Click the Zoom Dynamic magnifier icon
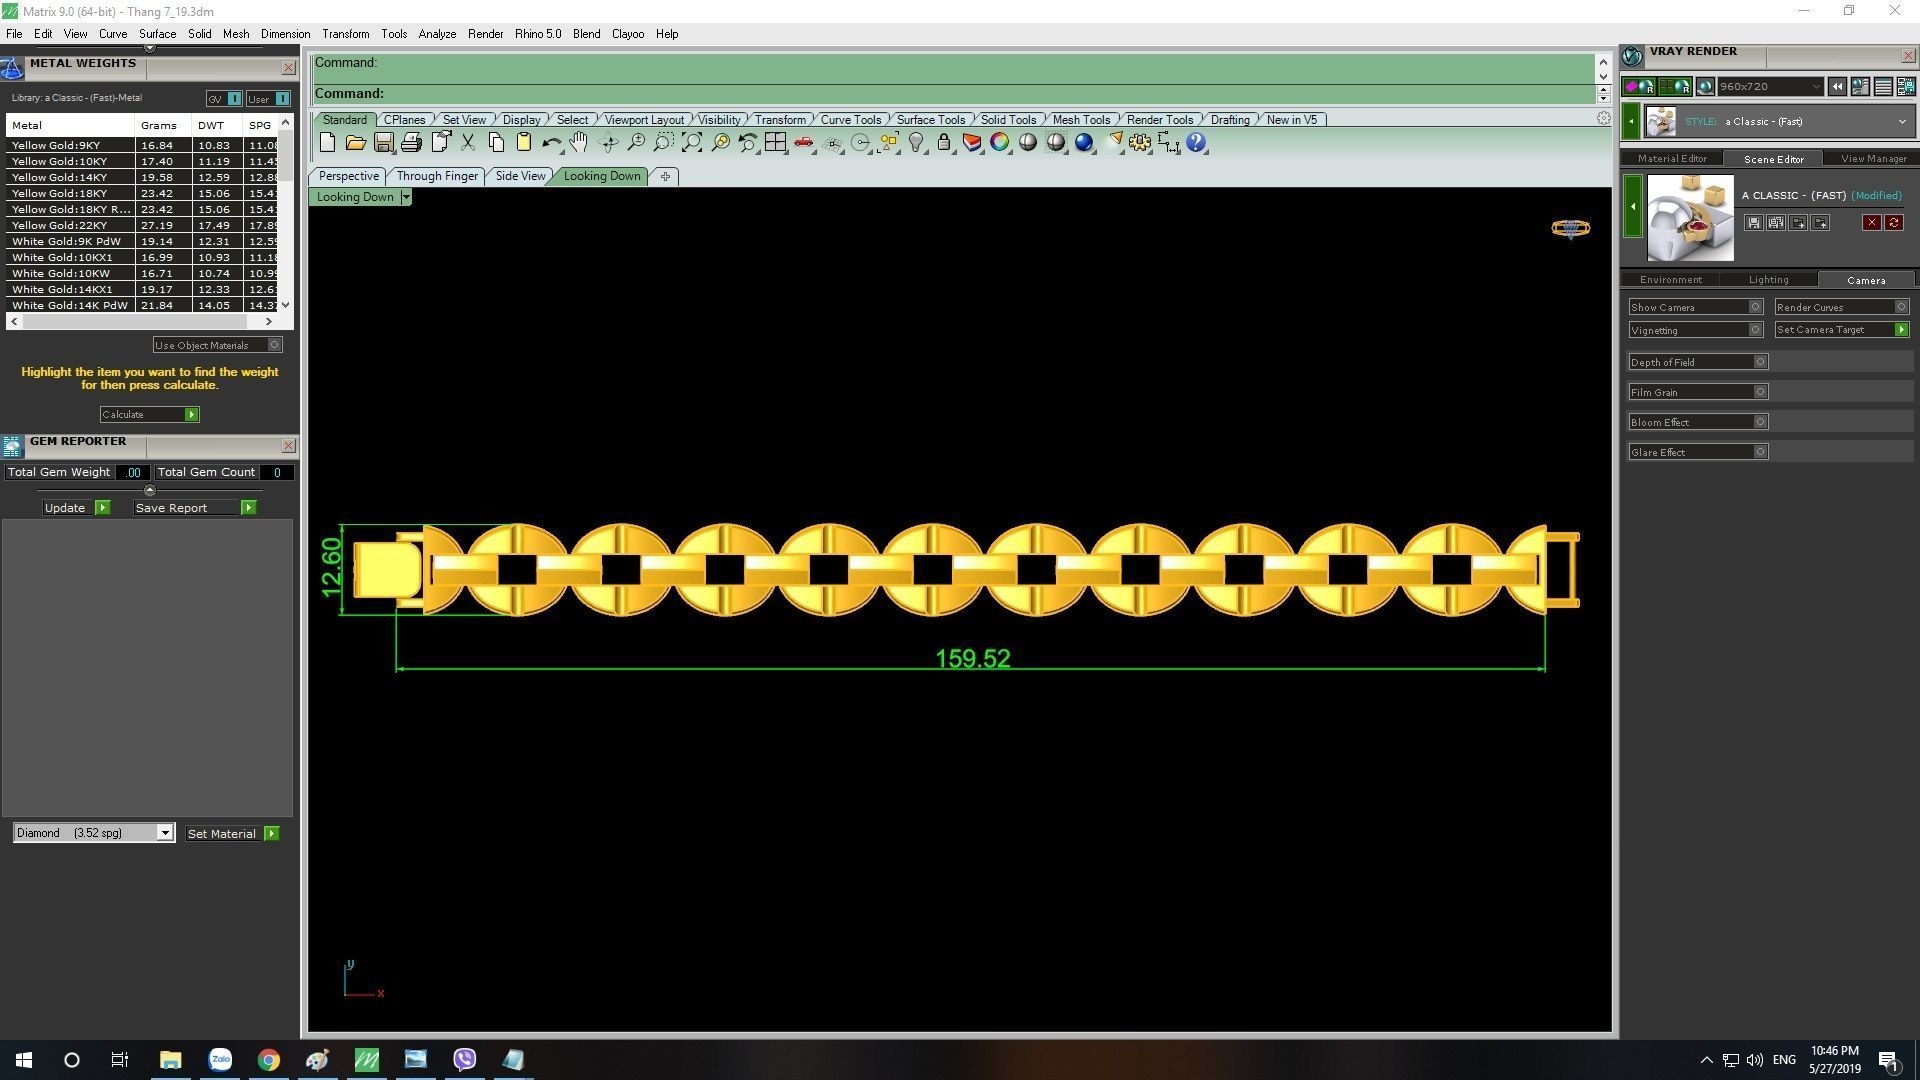 tap(636, 143)
